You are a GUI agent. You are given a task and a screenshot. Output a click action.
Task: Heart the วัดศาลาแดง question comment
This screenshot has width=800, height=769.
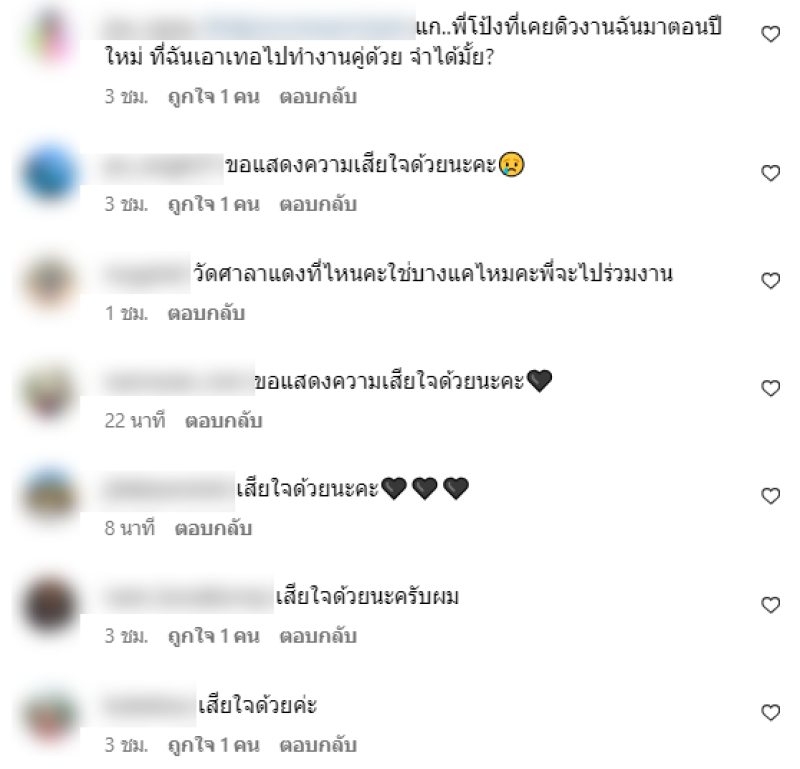[x=770, y=281]
